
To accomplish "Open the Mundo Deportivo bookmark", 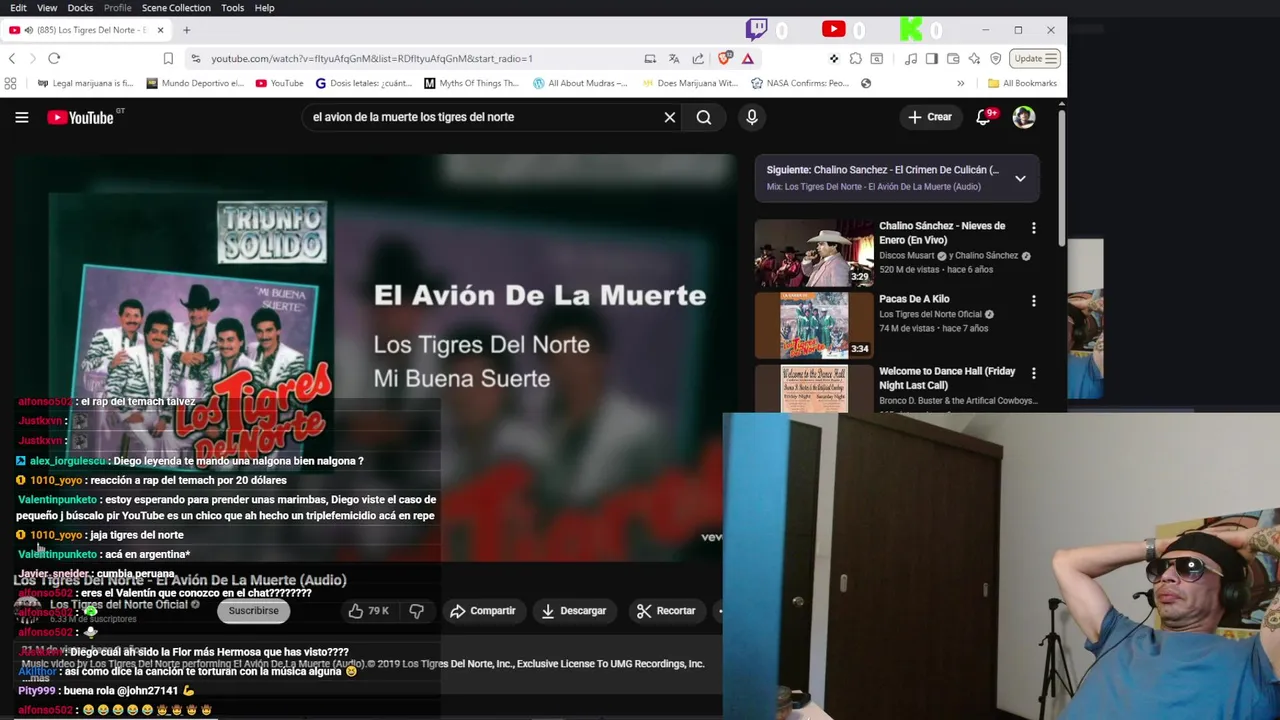I will 195,83.
